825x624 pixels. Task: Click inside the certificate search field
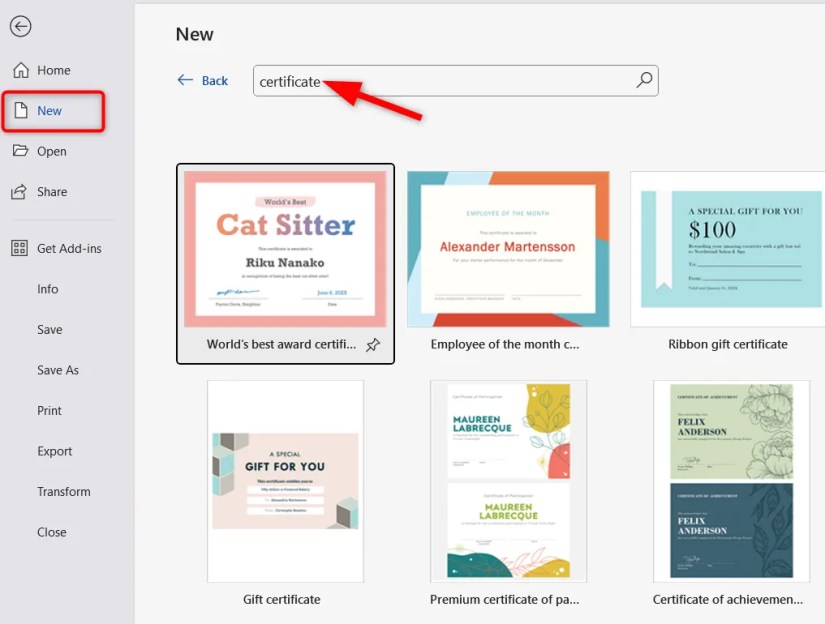pos(456,80)
